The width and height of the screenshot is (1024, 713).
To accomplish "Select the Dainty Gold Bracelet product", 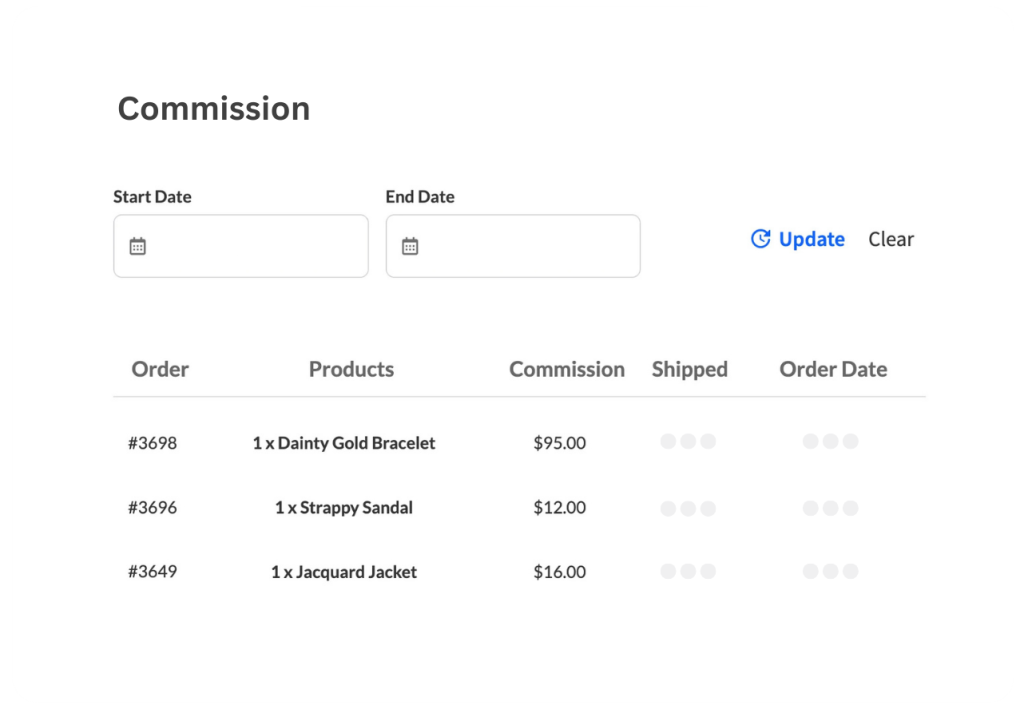I will [x=344, y=443].
